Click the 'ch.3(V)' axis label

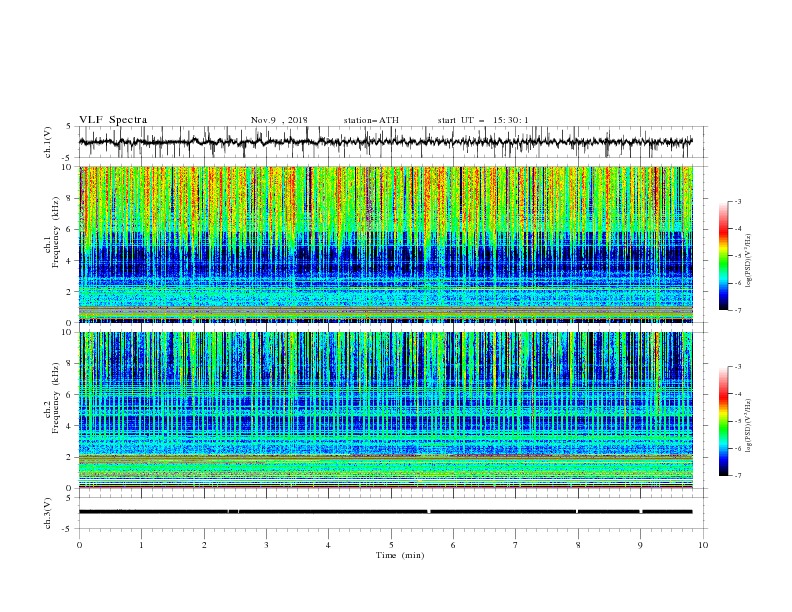point(48,513)
